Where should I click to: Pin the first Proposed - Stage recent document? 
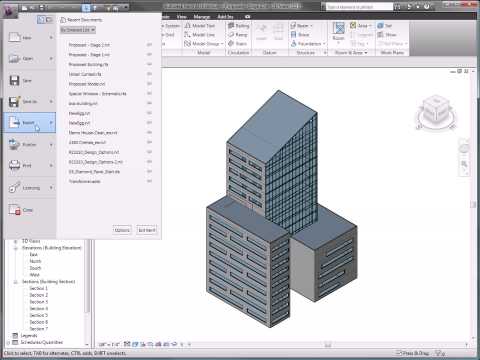coord(149,45)
